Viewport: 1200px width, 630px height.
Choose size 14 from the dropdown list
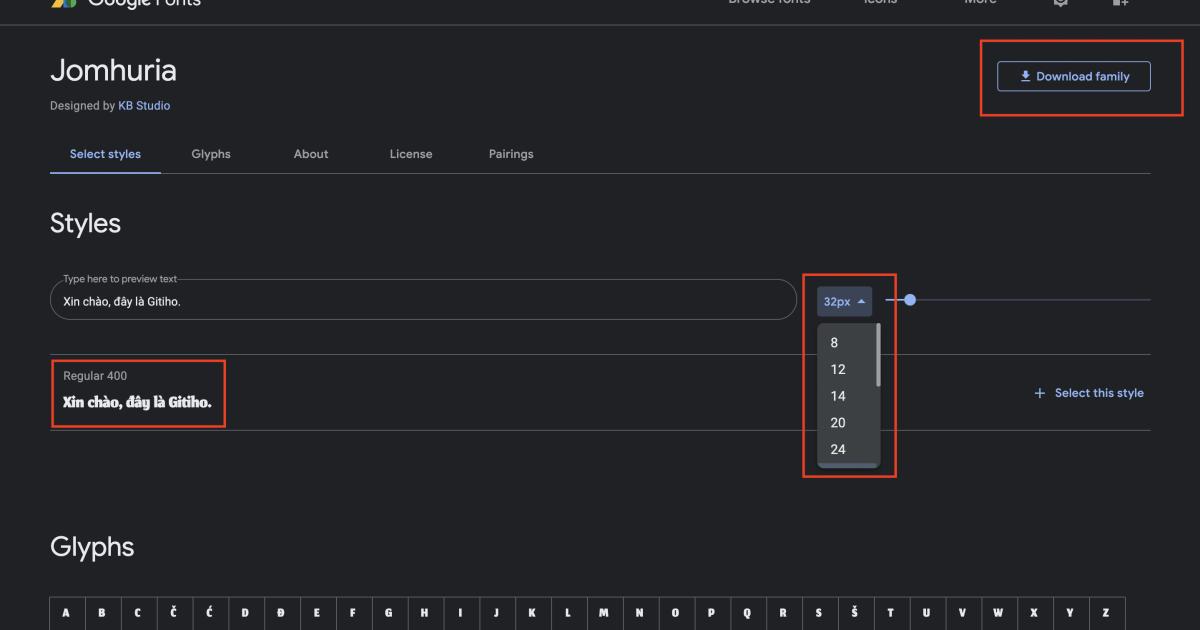[847, 396]
